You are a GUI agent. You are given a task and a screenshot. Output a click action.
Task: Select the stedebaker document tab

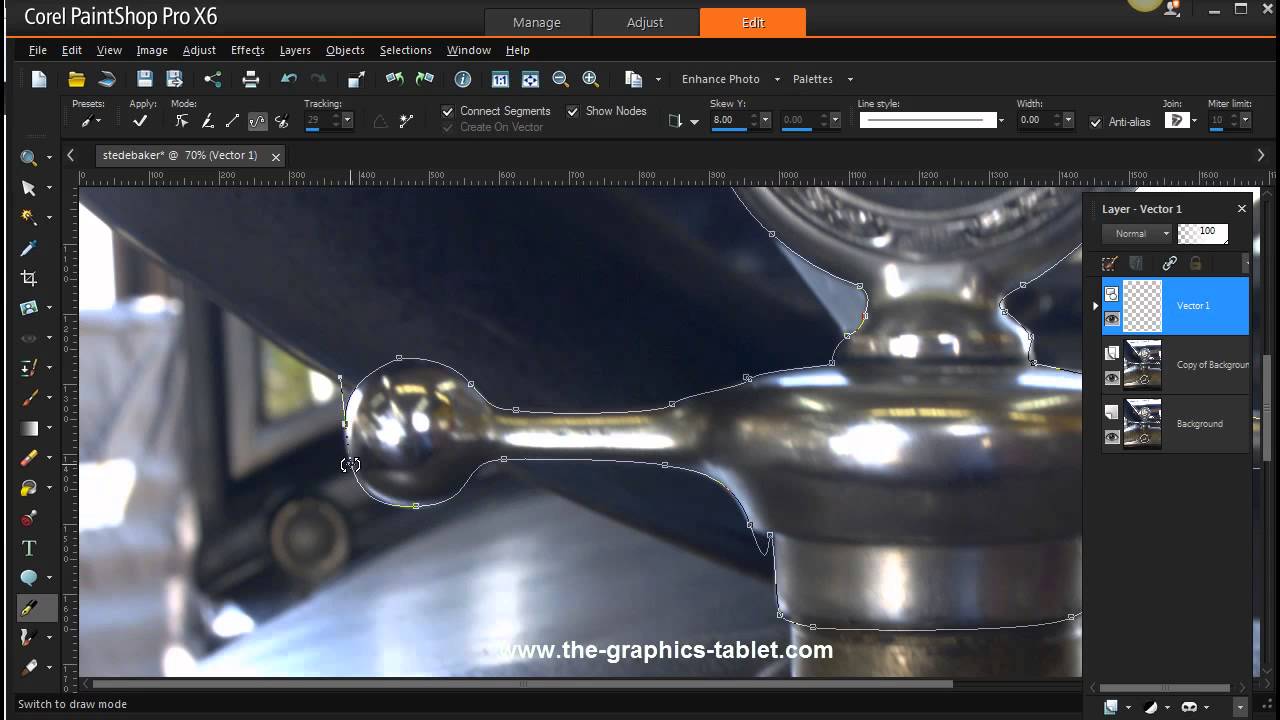tap(180, 155)
